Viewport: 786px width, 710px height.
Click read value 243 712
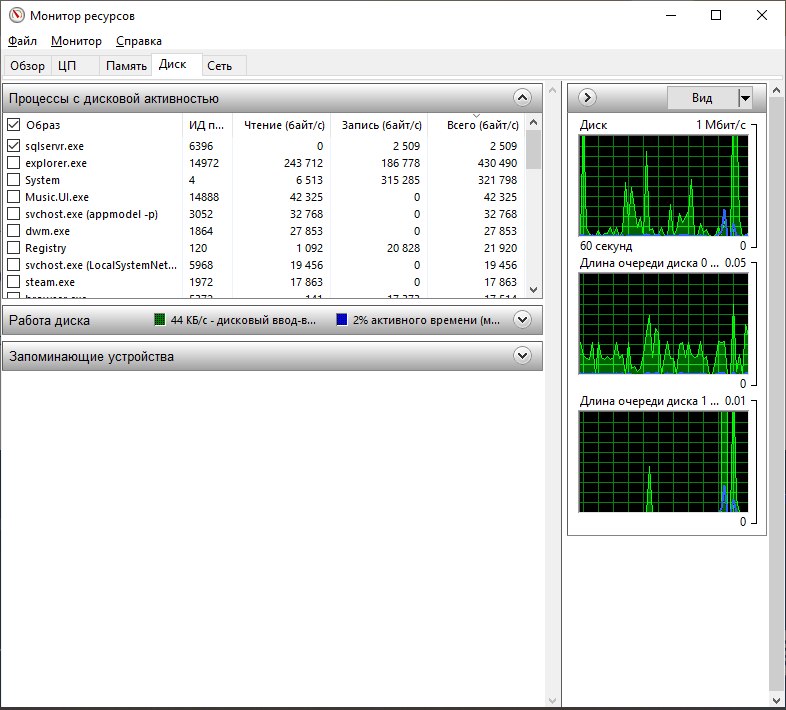point(303,163)
